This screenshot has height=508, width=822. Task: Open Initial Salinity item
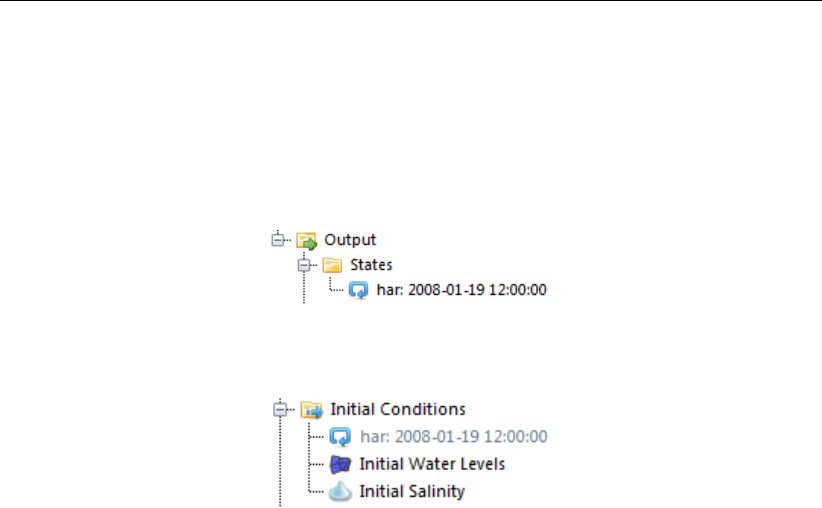click(x=412, y=492)
